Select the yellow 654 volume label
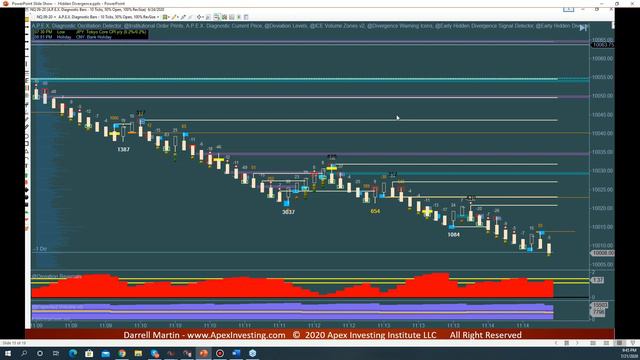 [375, 211]
